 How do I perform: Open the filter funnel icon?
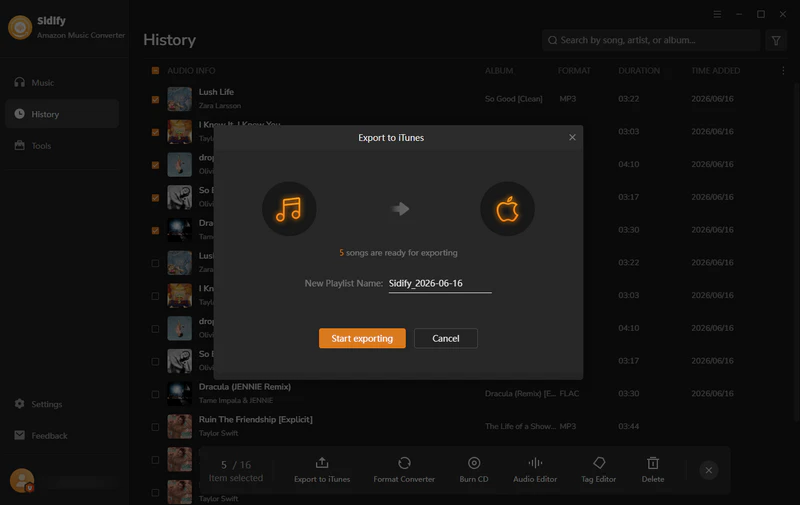(776, 40)
